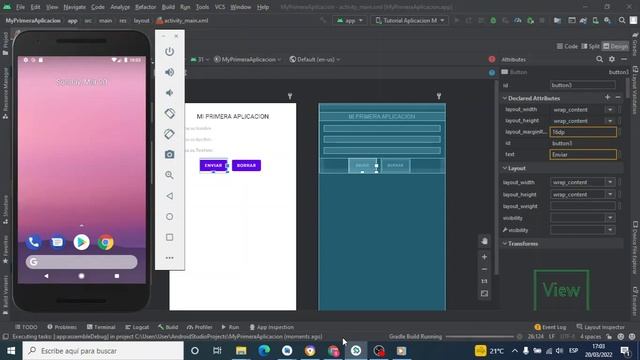Image resolution: width=640 pixels, height=360 pixels.
Task: Take emulator screenshot with camera icon
Action: 169,154
